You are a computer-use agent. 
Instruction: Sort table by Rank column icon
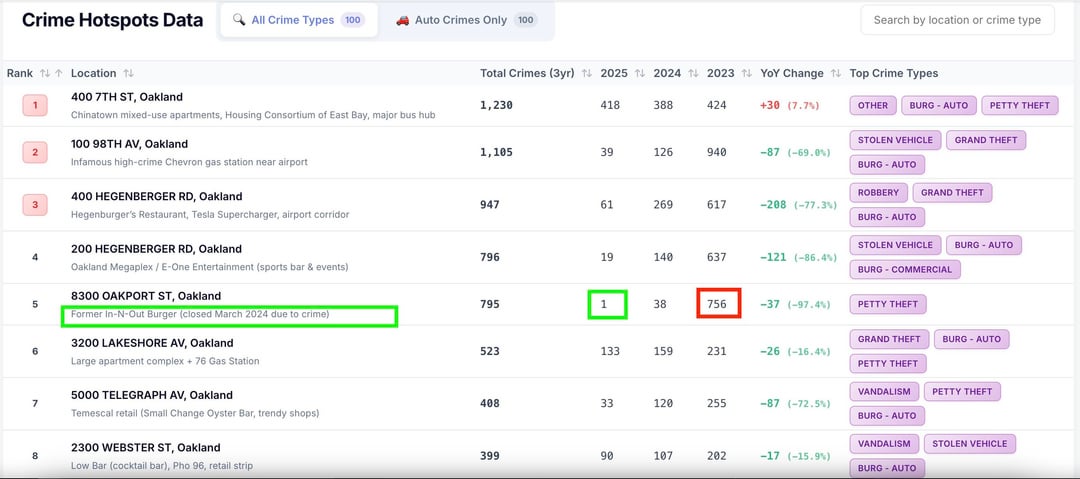[44, 73]
